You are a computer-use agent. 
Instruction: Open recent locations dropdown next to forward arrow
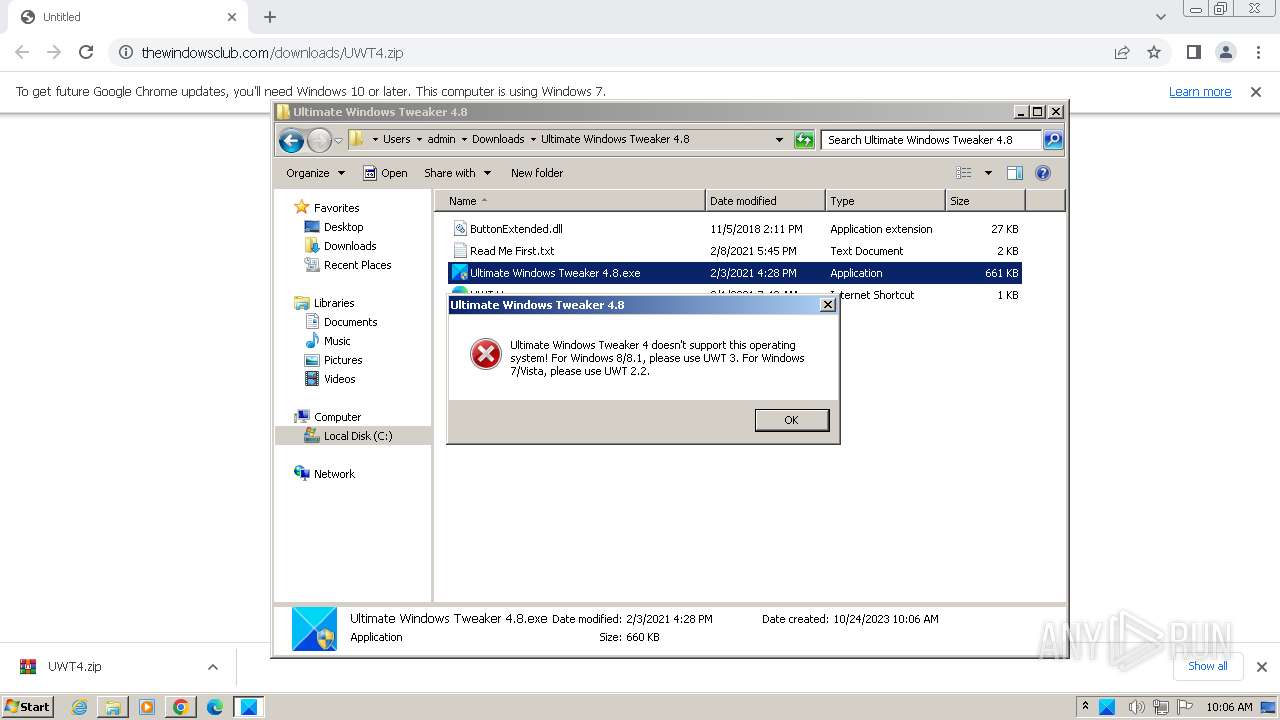[338, 141]
